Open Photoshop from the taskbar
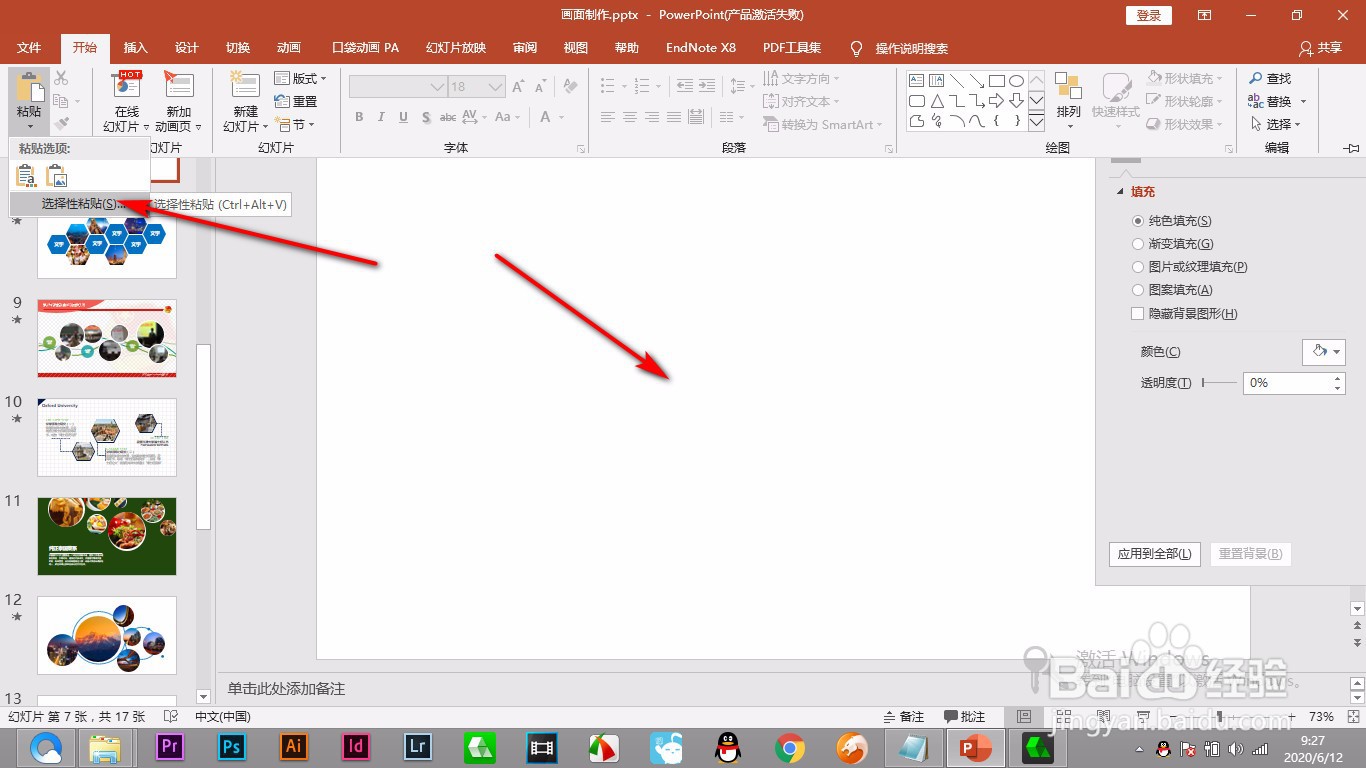The height and width of the screenshot is (768, 1366). tap(232, 747)
